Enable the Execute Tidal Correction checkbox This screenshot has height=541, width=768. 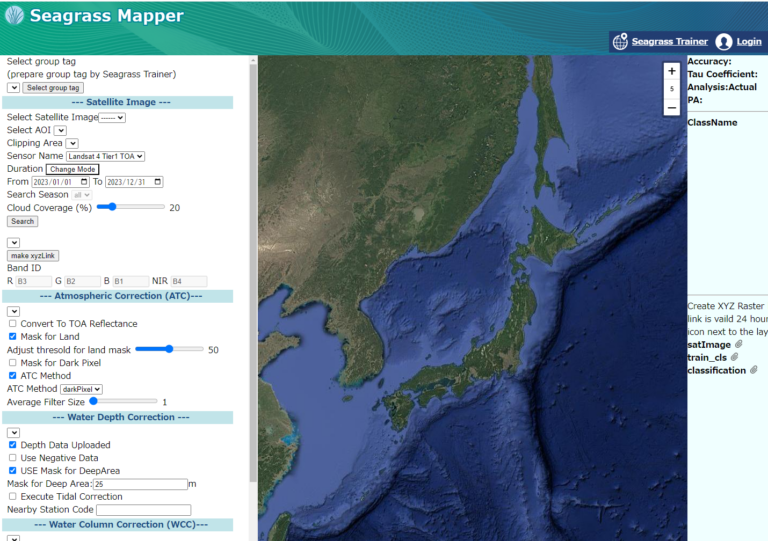13,497
